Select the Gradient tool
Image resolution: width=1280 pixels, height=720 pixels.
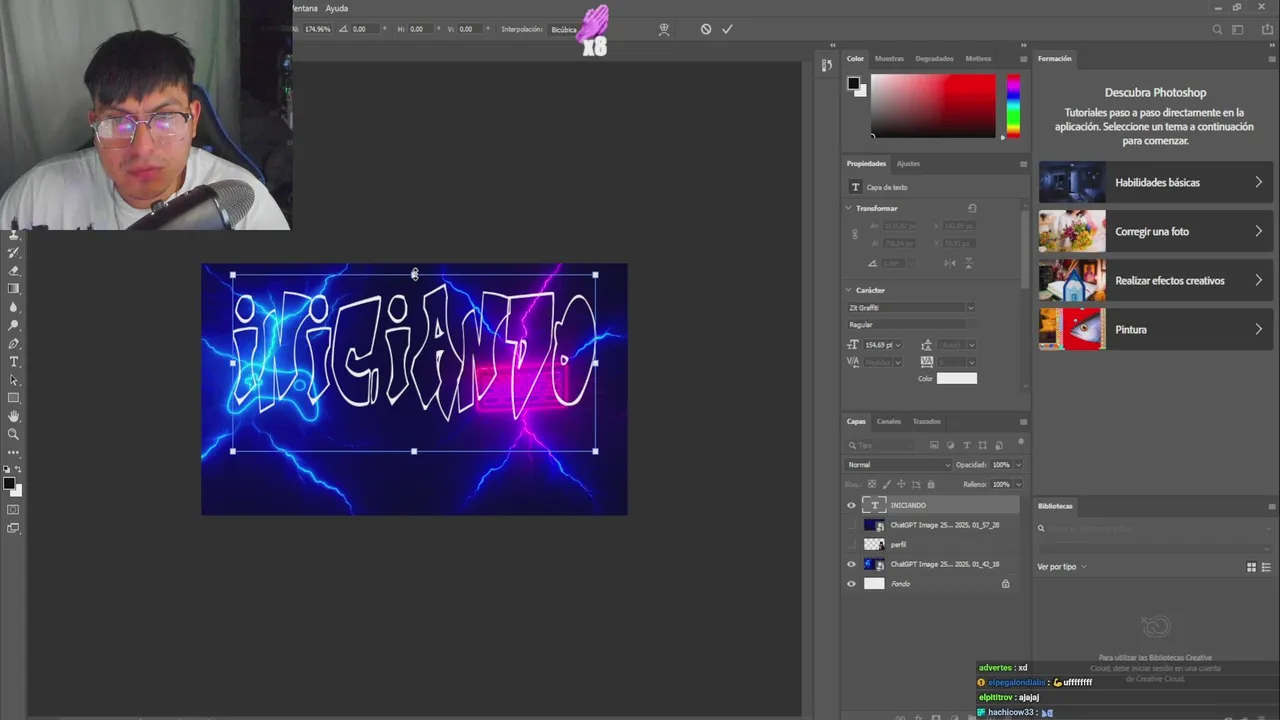[14, 289]
